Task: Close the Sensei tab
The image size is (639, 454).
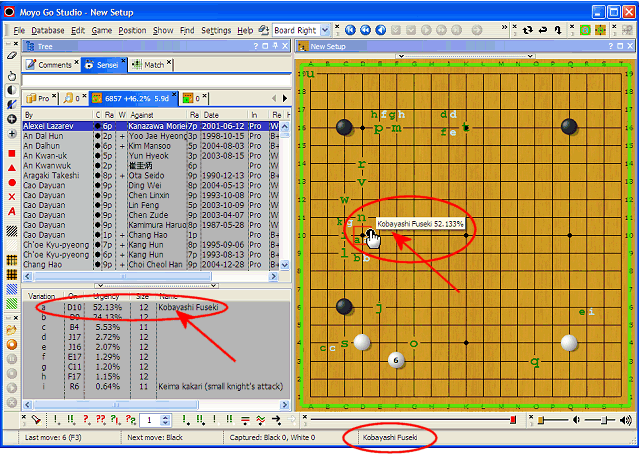Action: point(123,61)
